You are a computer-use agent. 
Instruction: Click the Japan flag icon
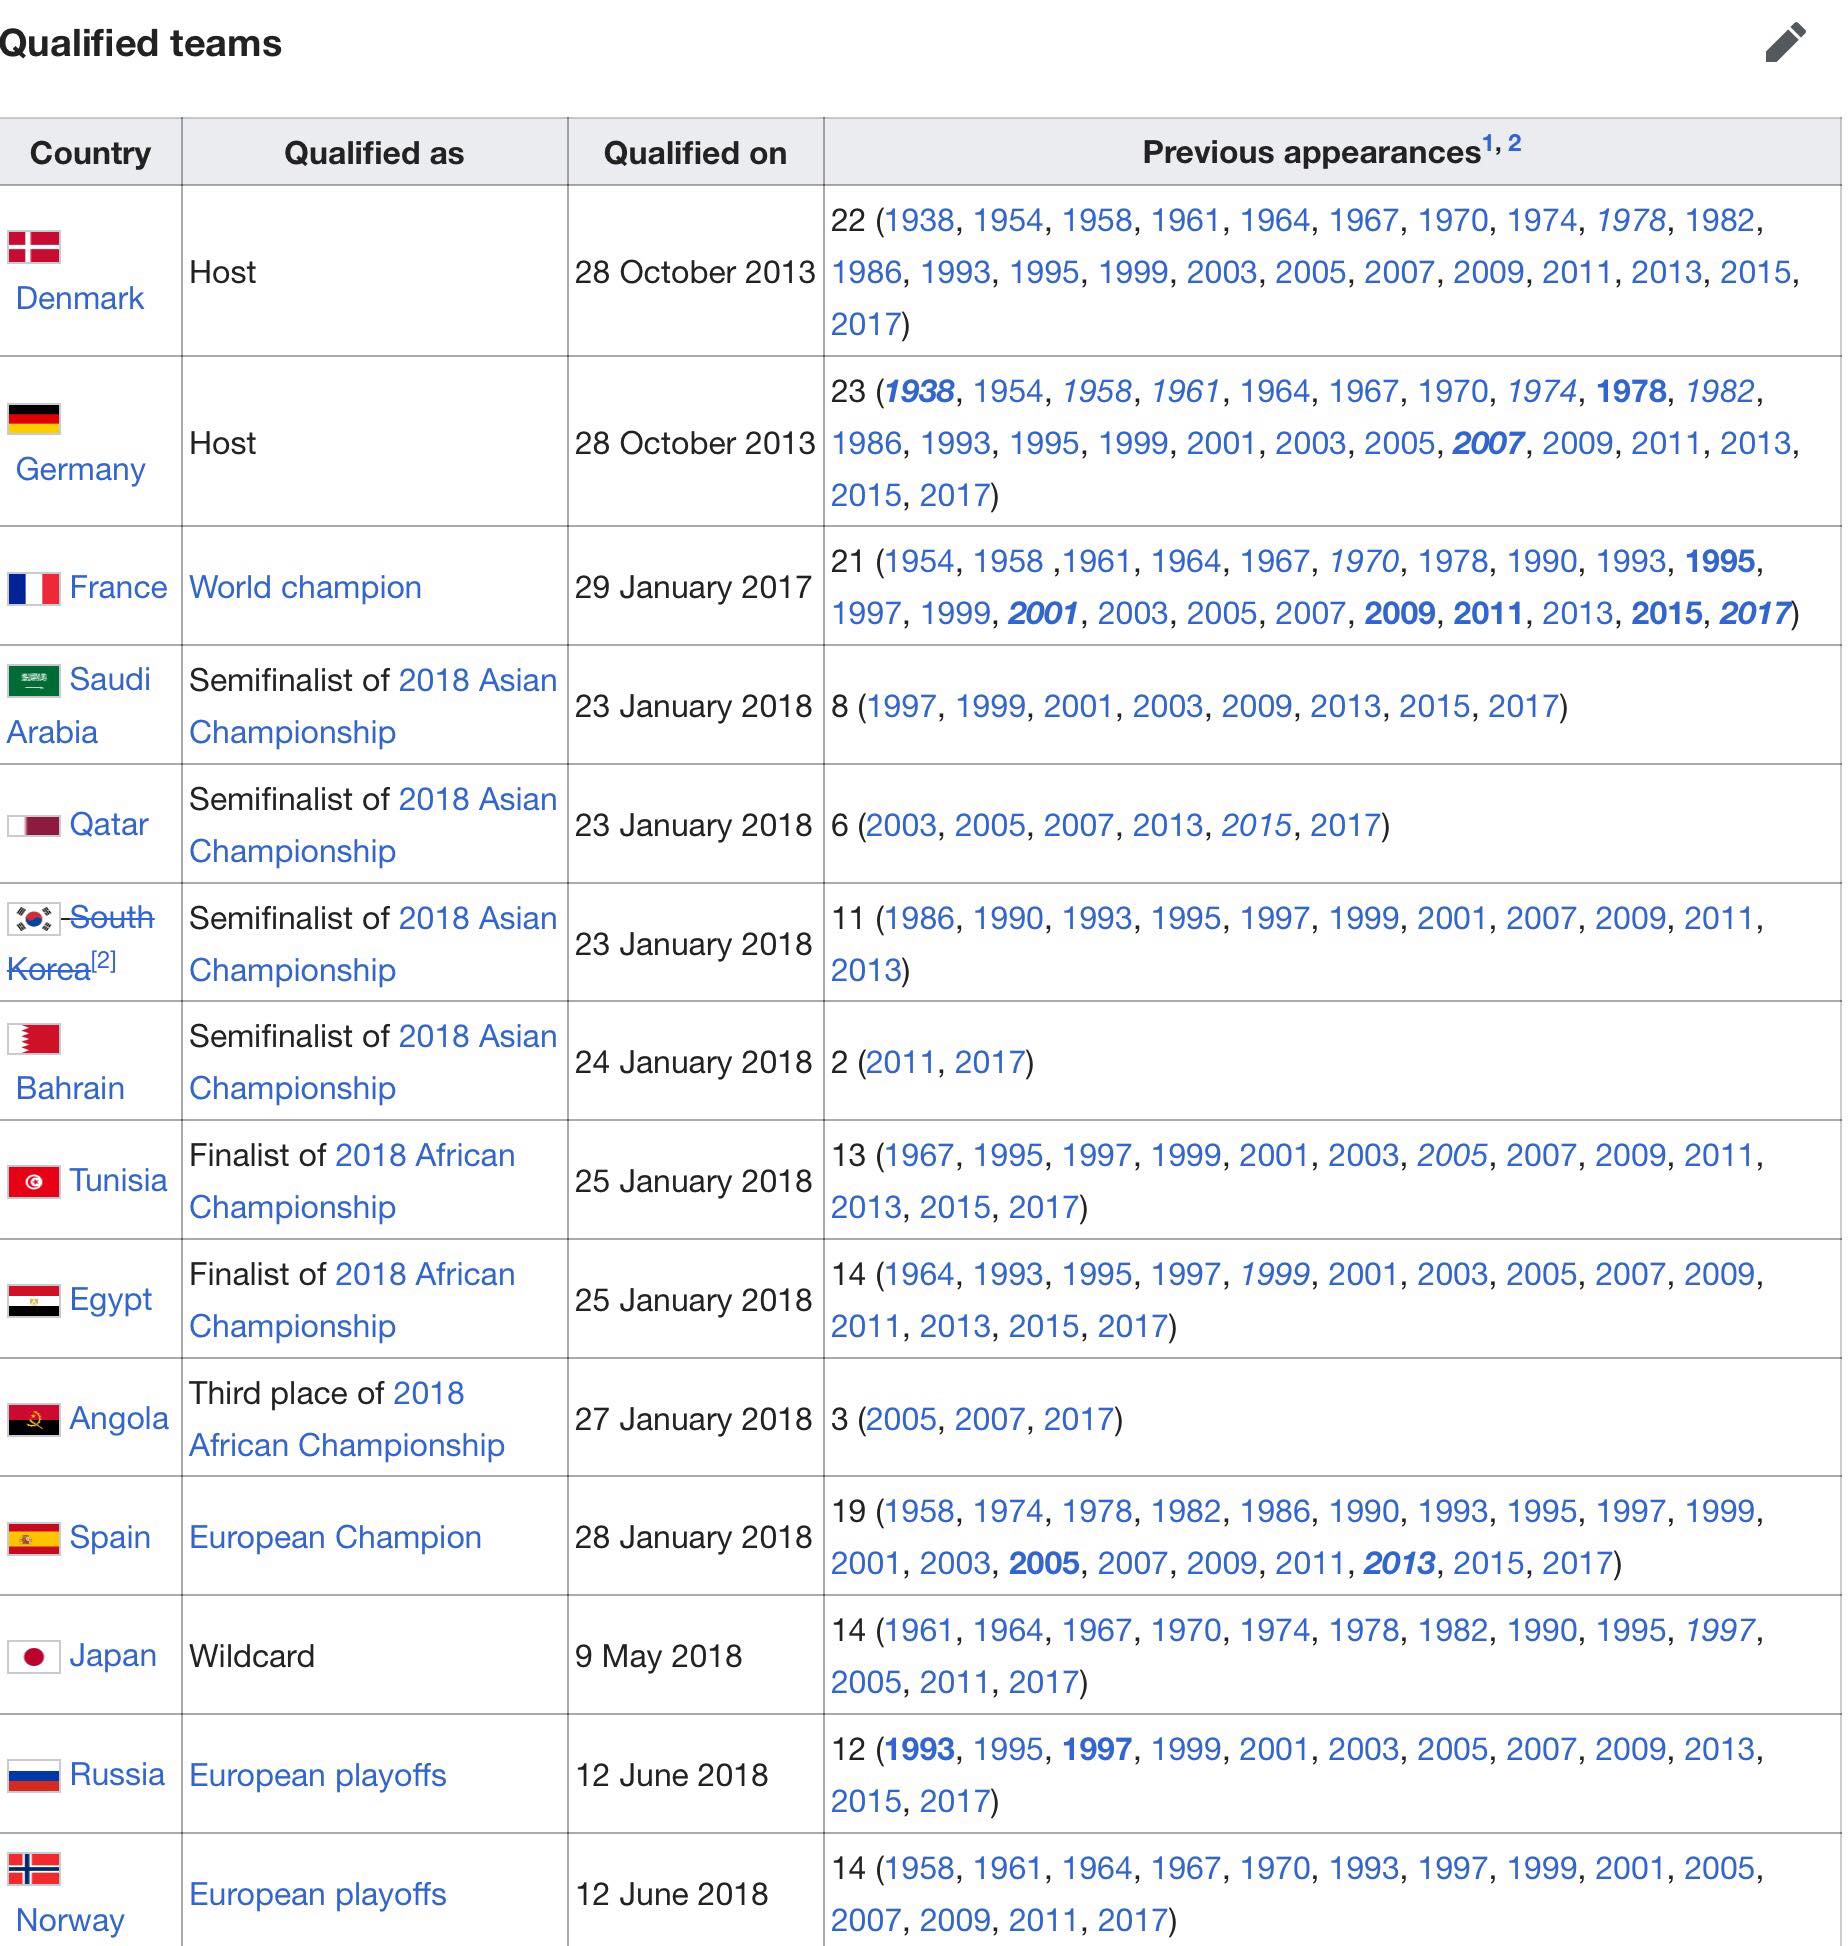coord(34,1657)
